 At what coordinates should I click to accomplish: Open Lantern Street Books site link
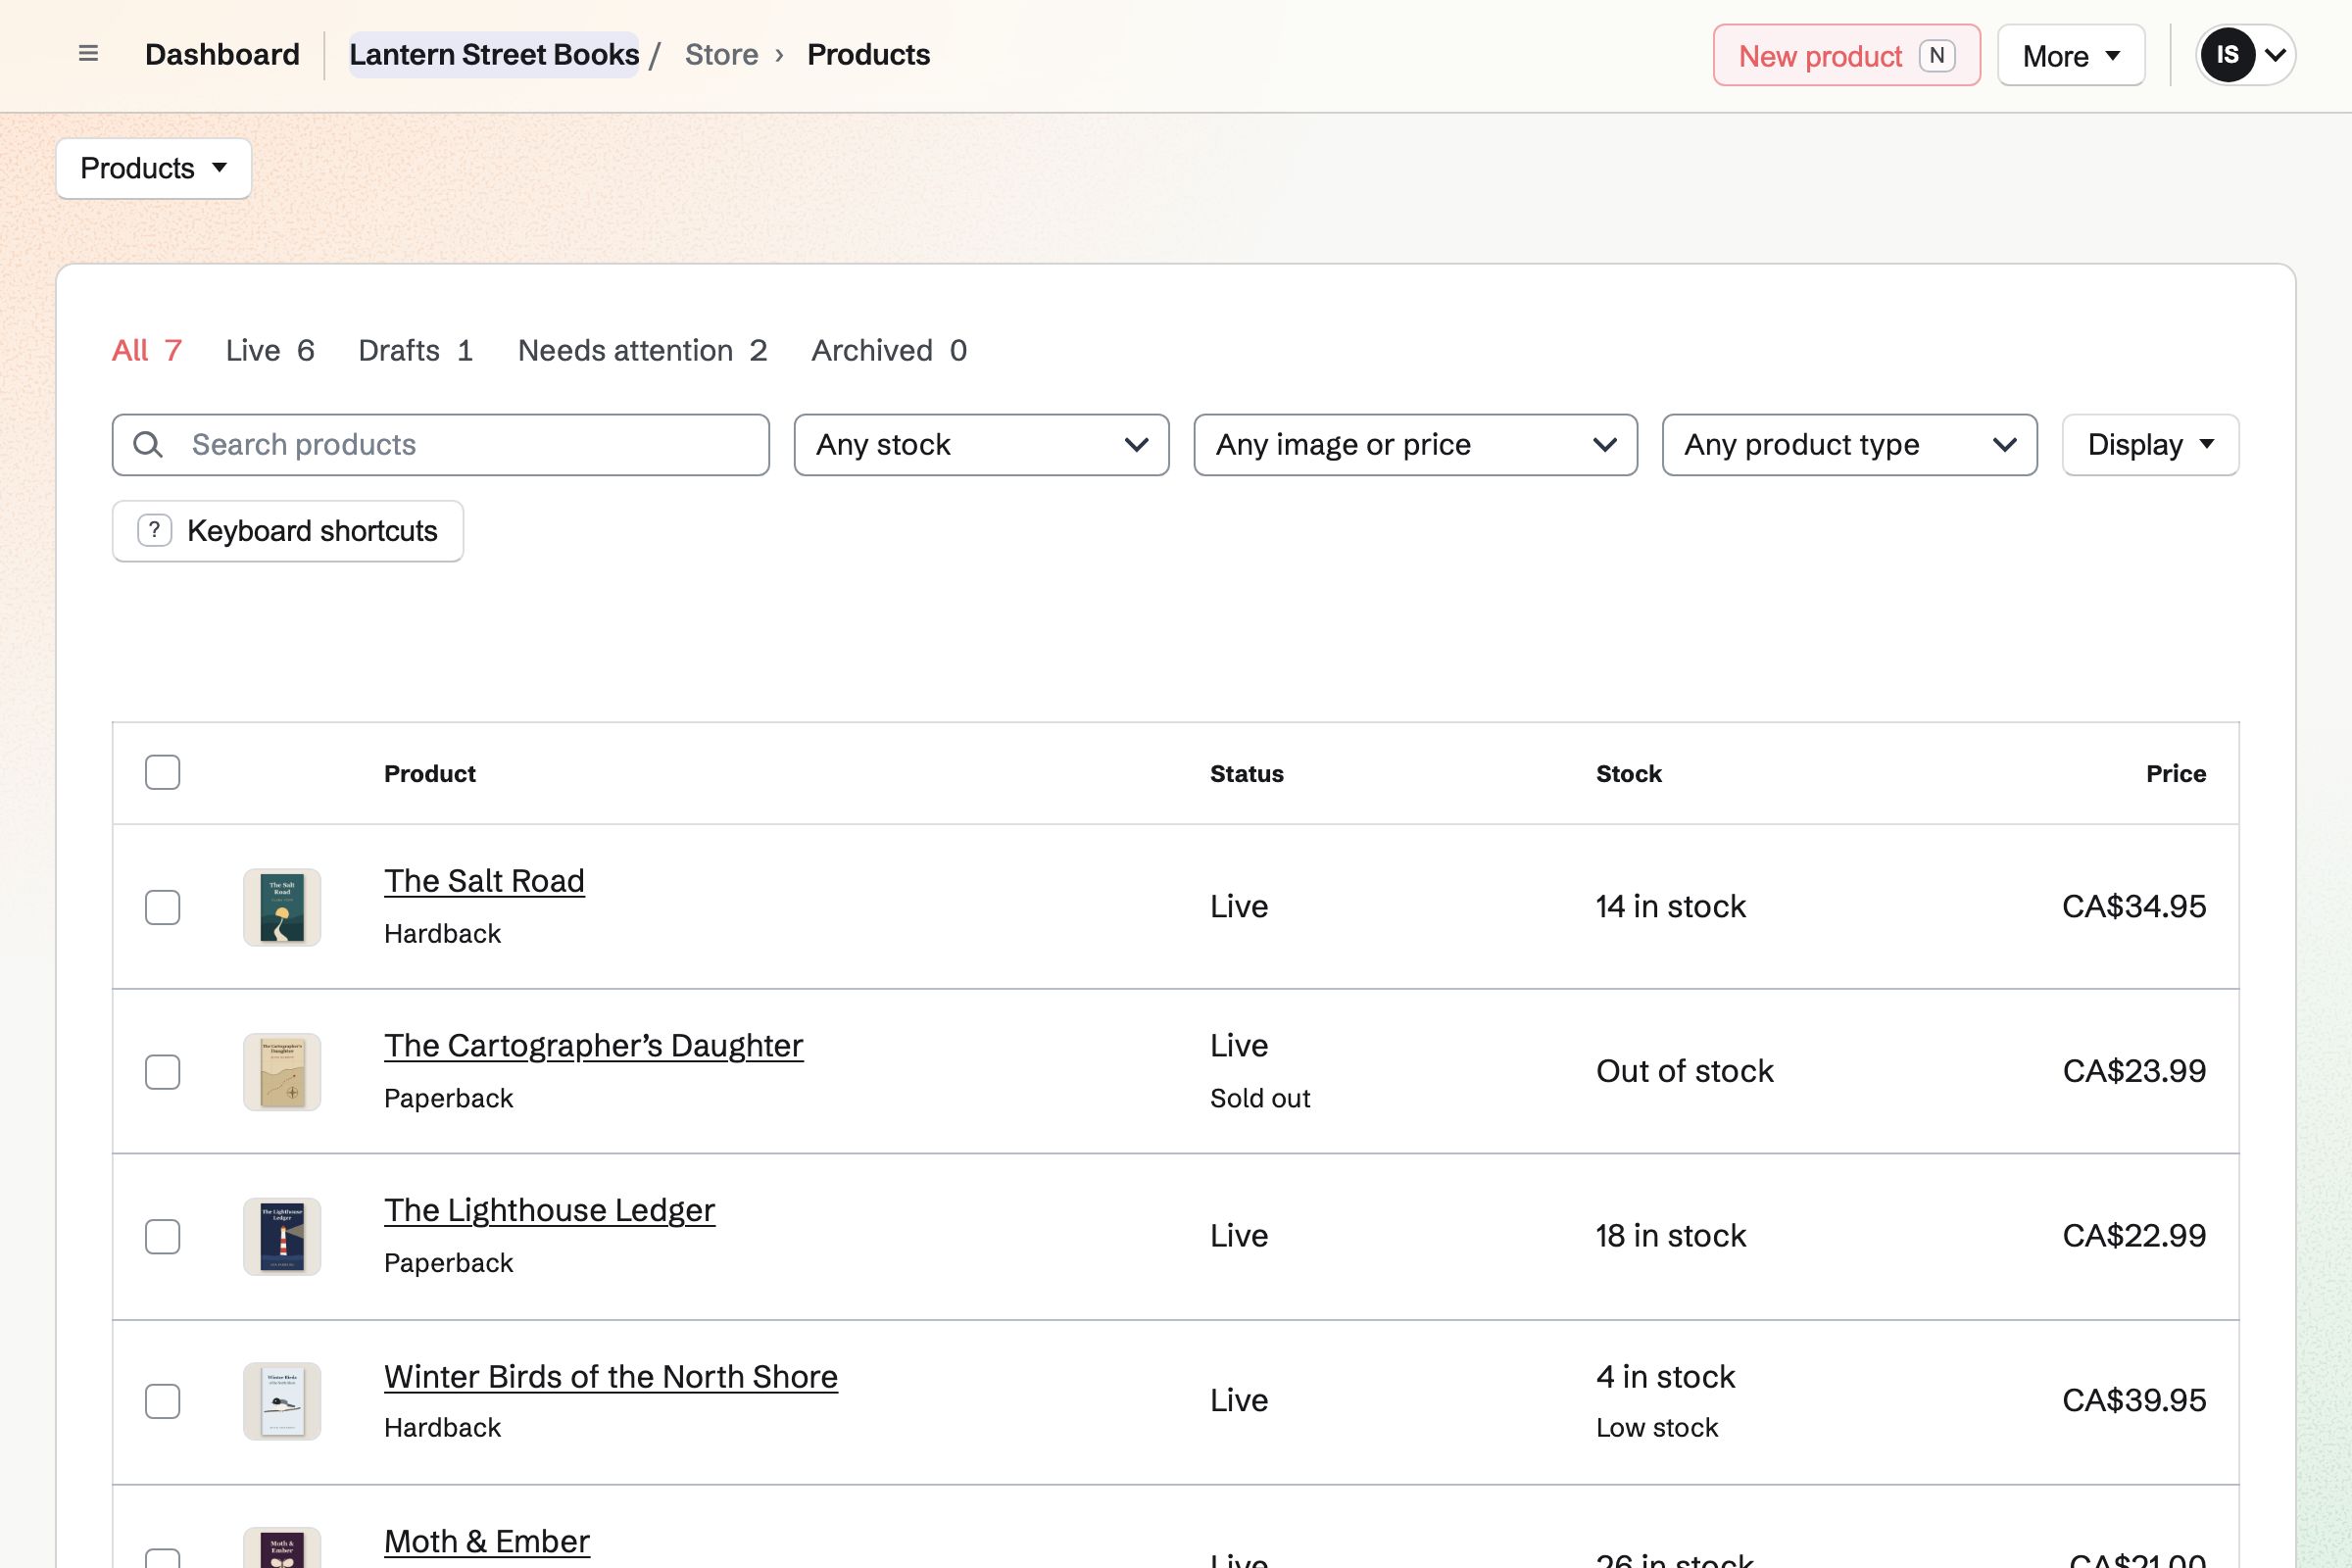494,54
